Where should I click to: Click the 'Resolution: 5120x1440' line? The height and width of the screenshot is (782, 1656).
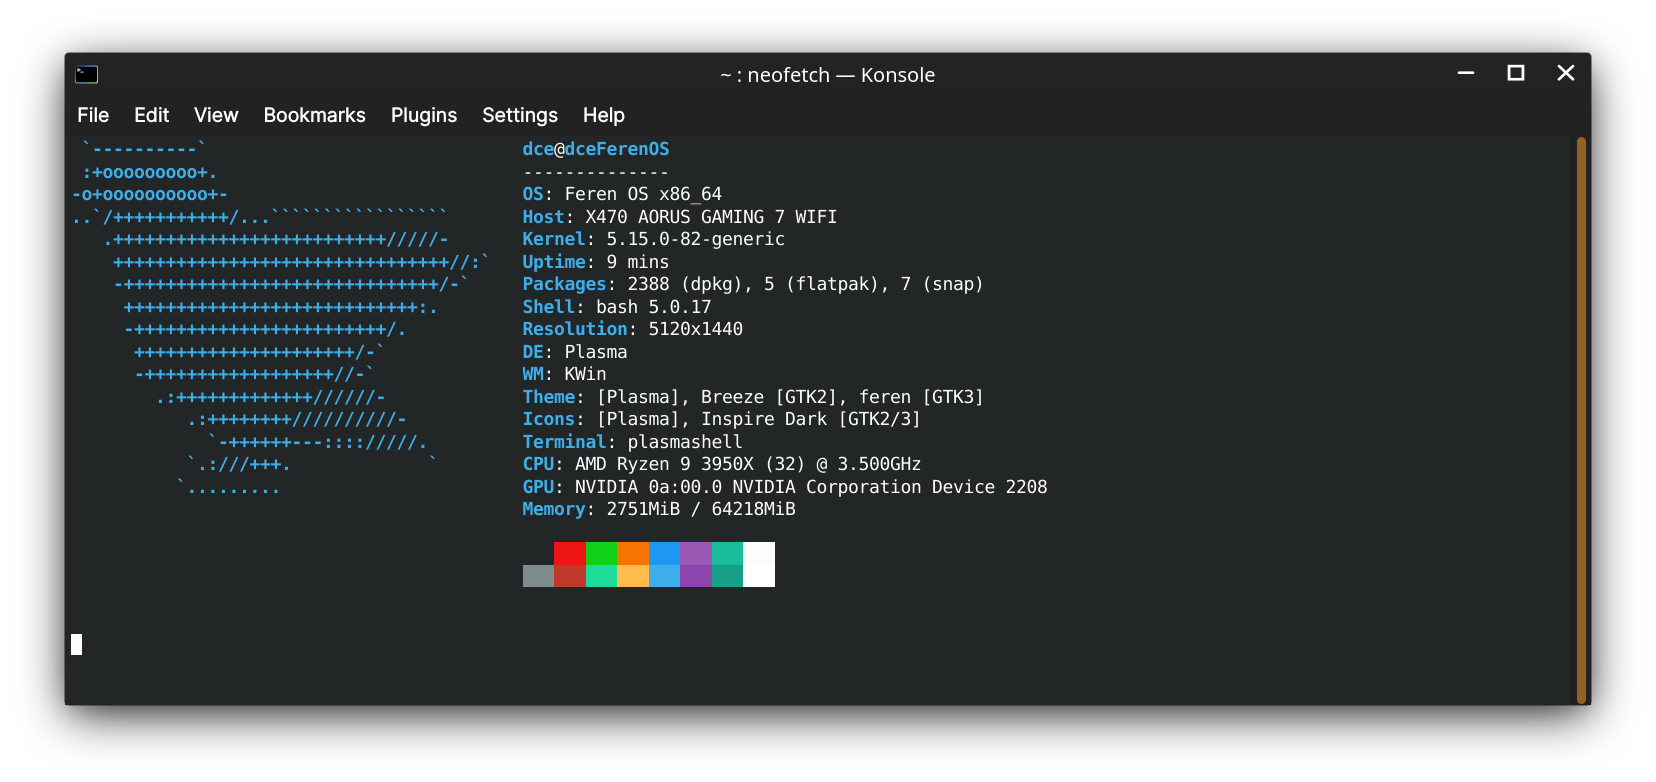633,329
